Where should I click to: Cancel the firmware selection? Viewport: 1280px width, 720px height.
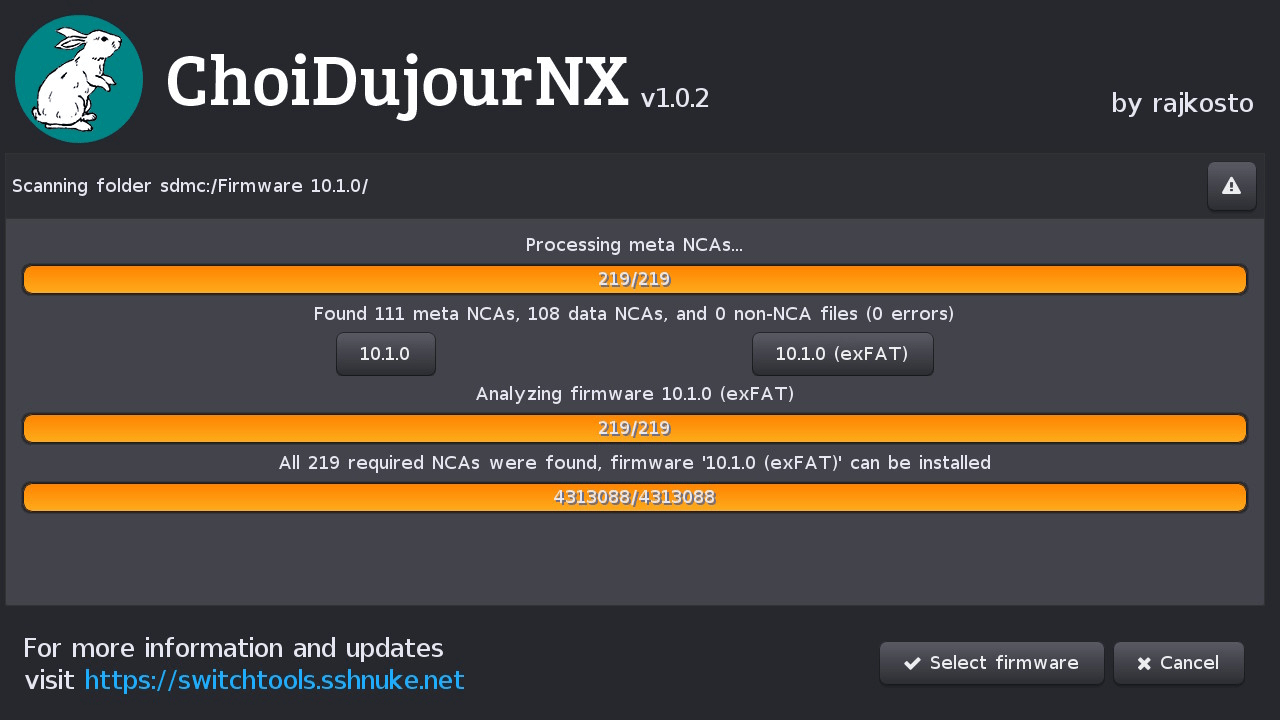tap(1179, 663)
